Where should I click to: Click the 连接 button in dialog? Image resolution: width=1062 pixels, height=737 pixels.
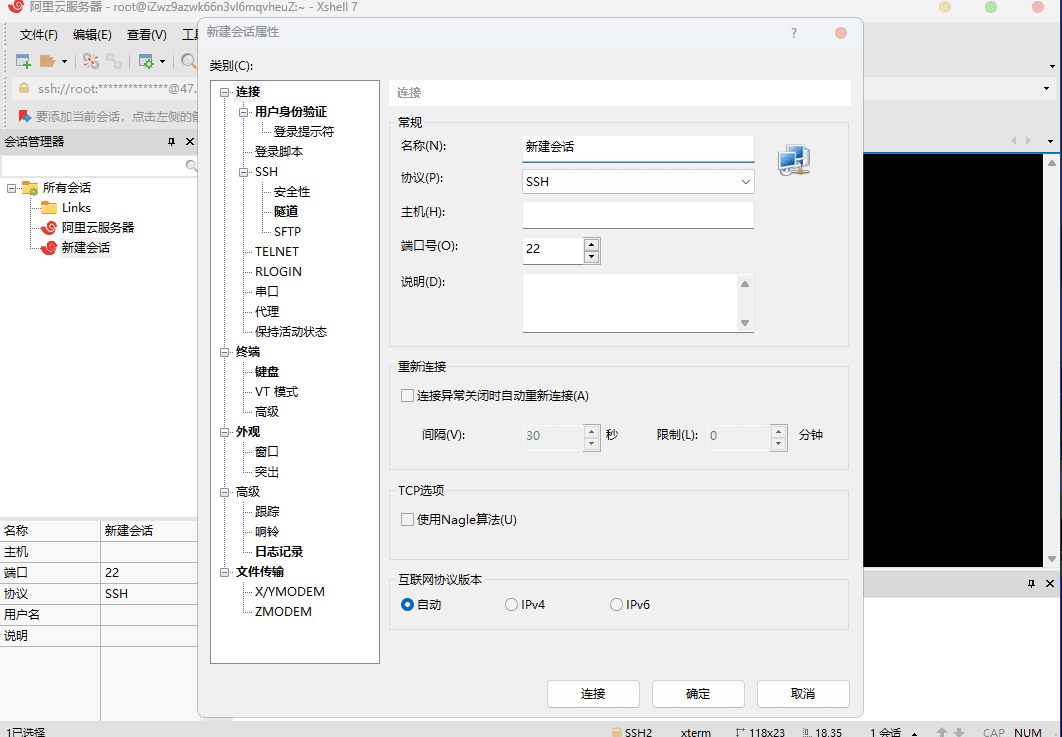click(x=593, y=694)
